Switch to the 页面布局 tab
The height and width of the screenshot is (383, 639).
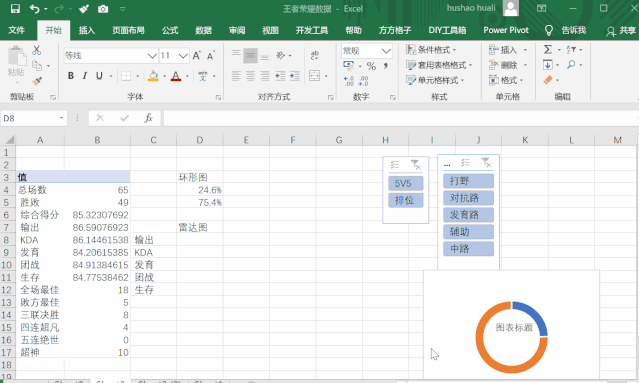[128, 30]
